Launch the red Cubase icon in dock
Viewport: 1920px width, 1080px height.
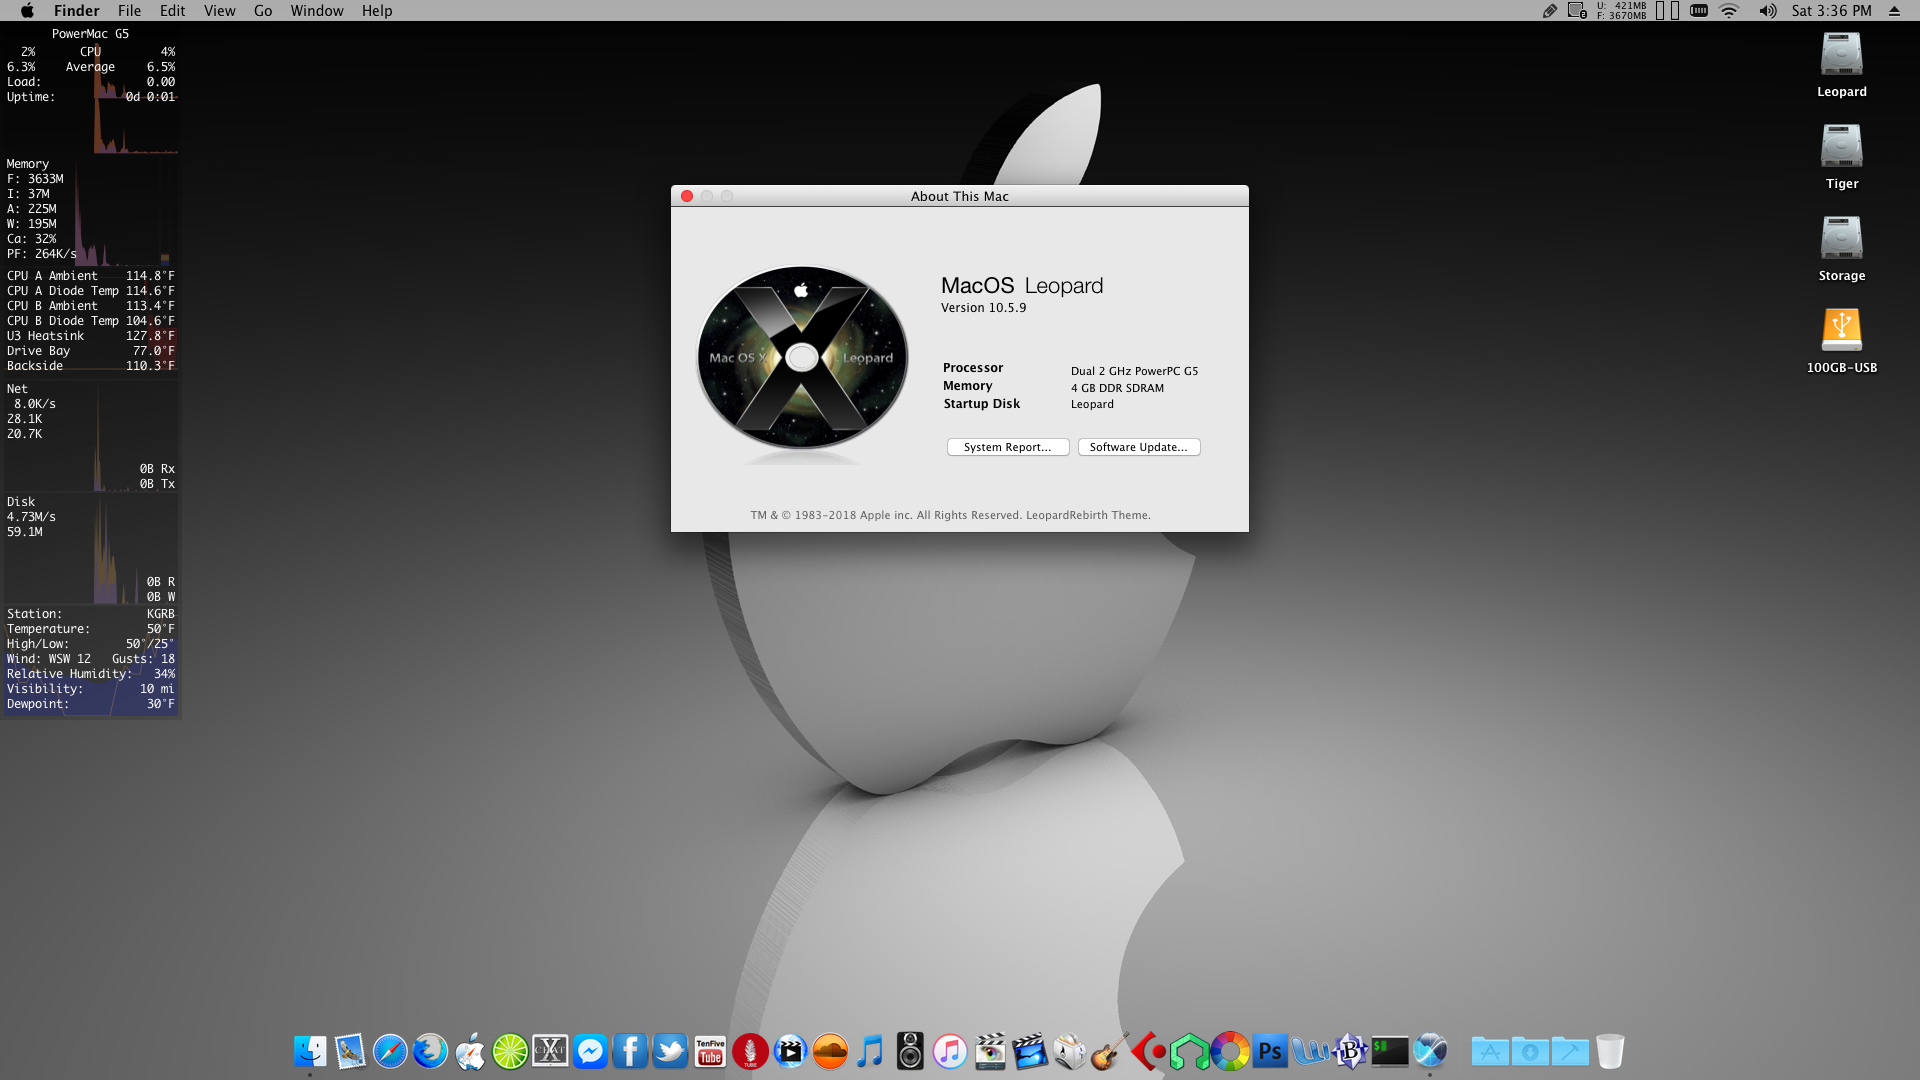coord(1150,1051)
